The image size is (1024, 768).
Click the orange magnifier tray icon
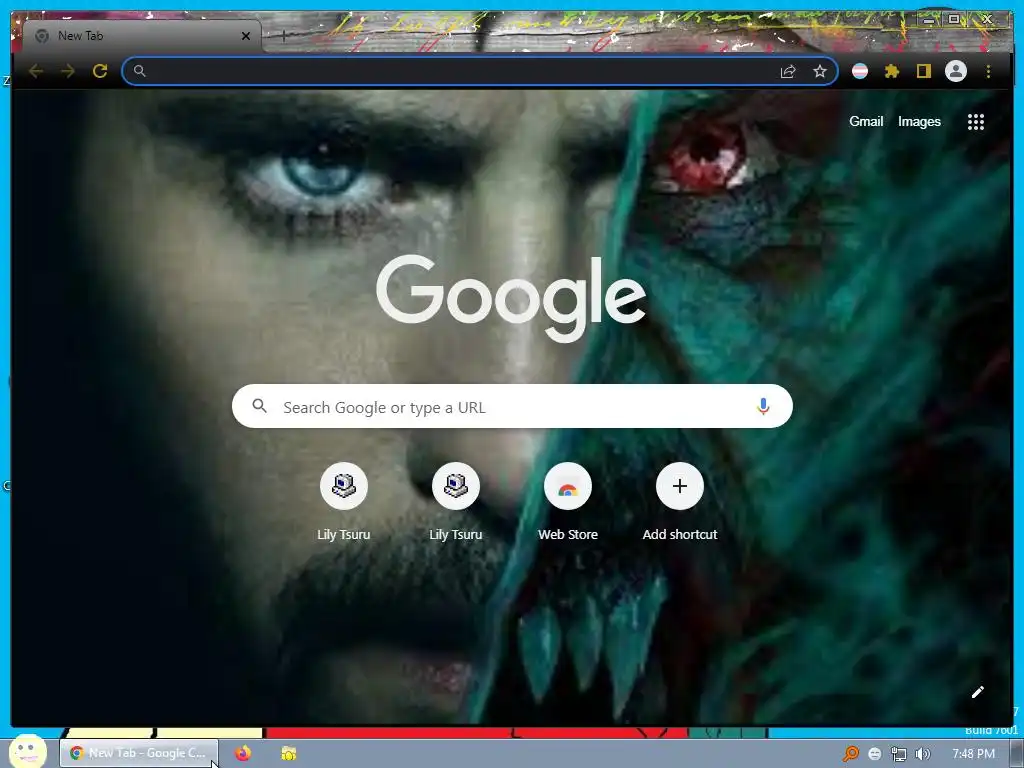click(850, 754)
